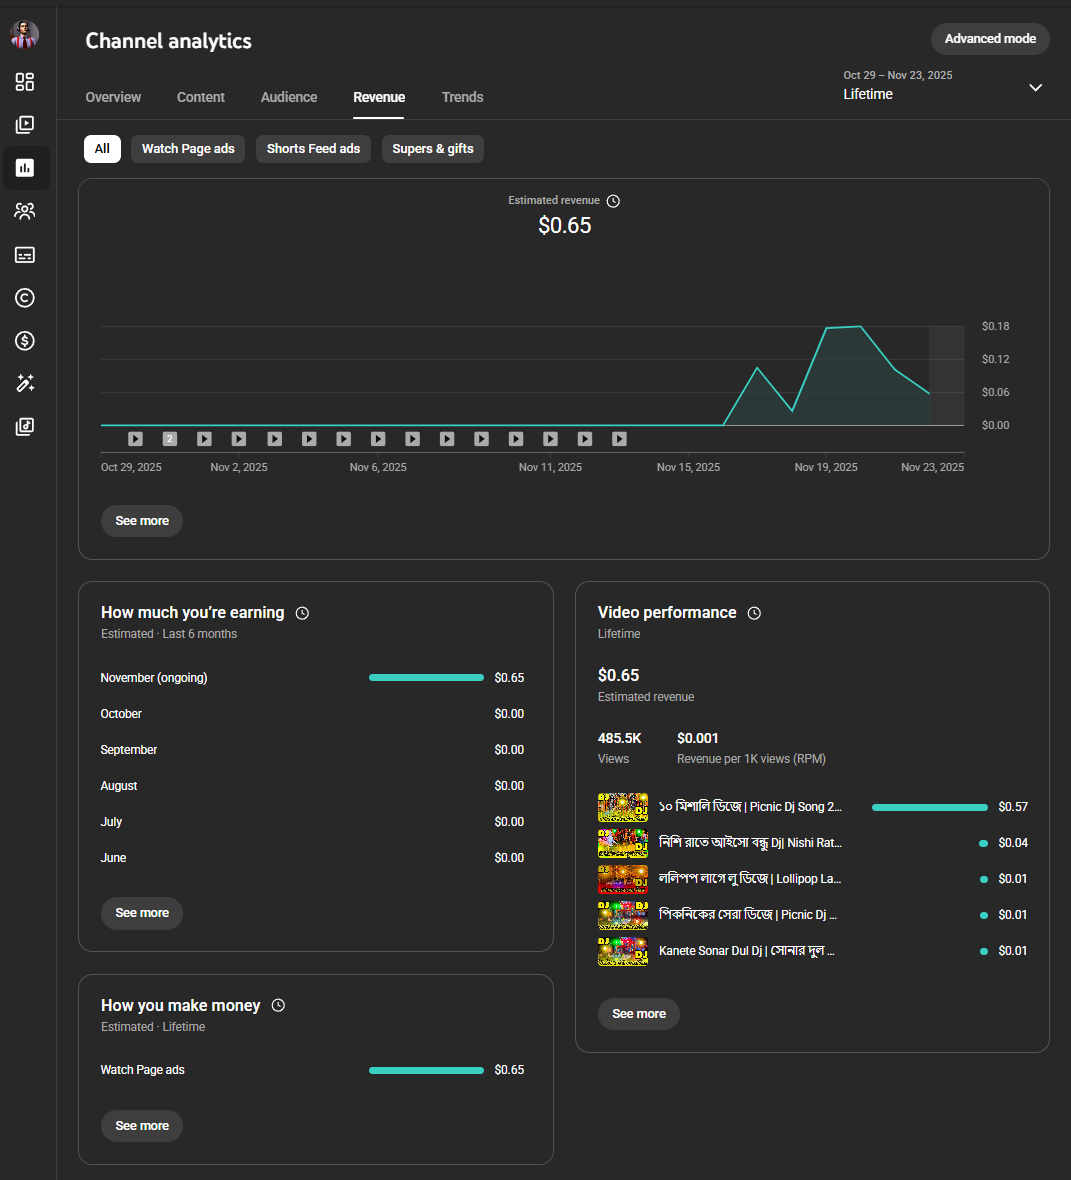Open the Dashboard icon in the sidebar
1071x1180 pixels.
coord(25,82)
